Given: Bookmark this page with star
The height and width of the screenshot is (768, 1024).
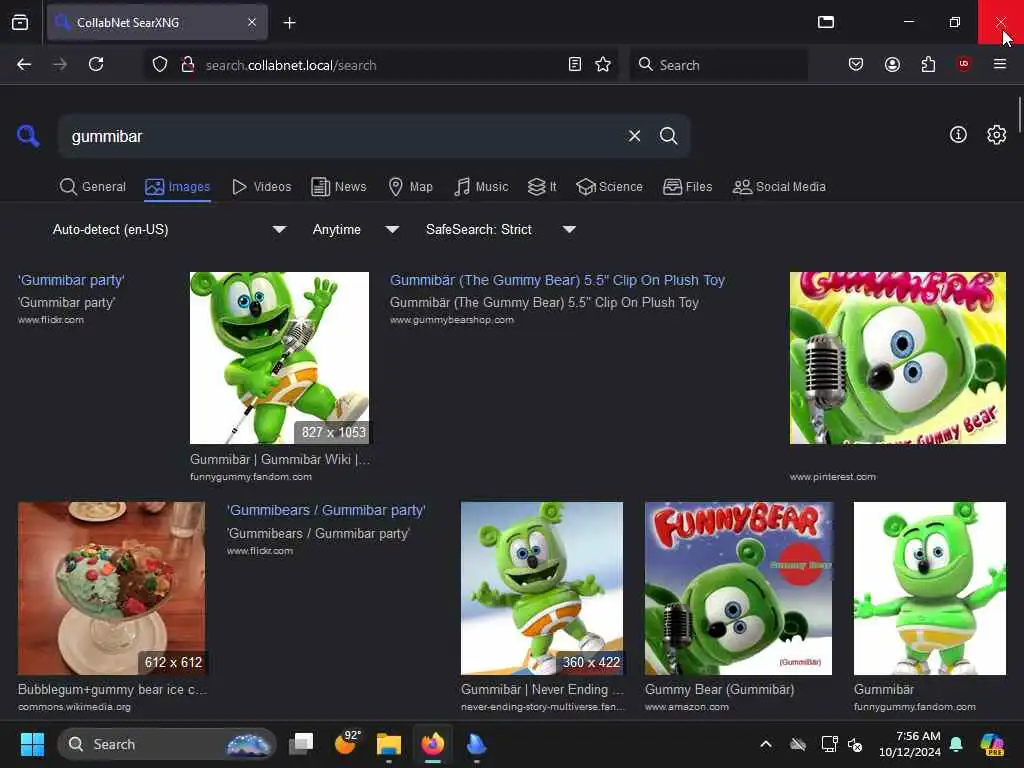Looking at the screenshot, I should click(x=603, y=65).
